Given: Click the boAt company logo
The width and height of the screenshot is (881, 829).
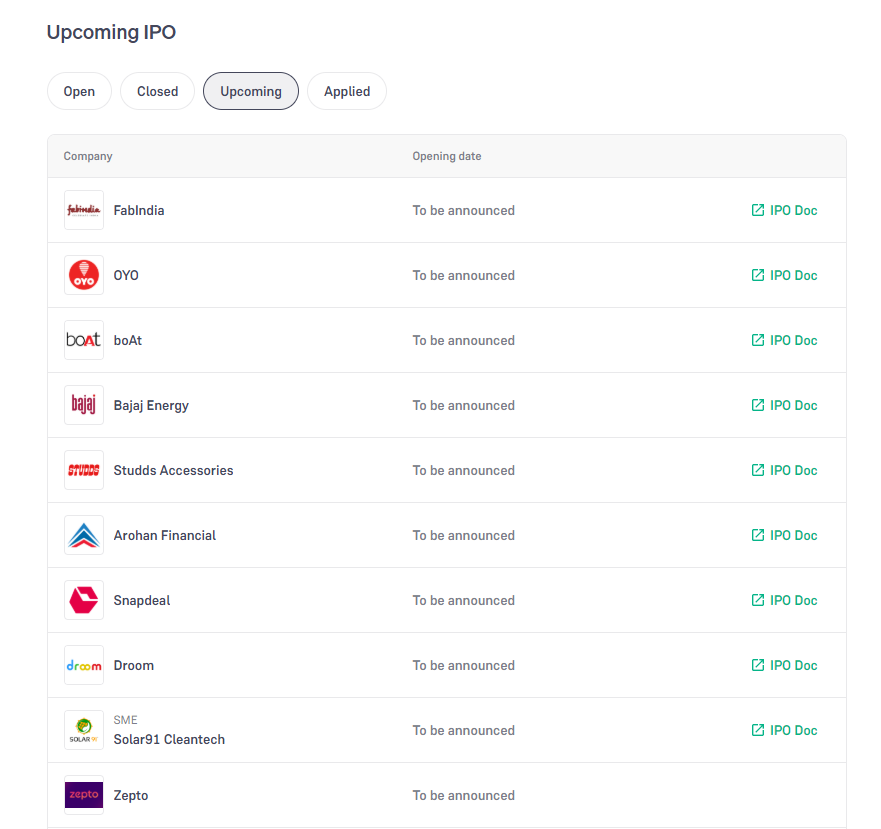Looking at the screenshot, I should (x=84, y=340).
